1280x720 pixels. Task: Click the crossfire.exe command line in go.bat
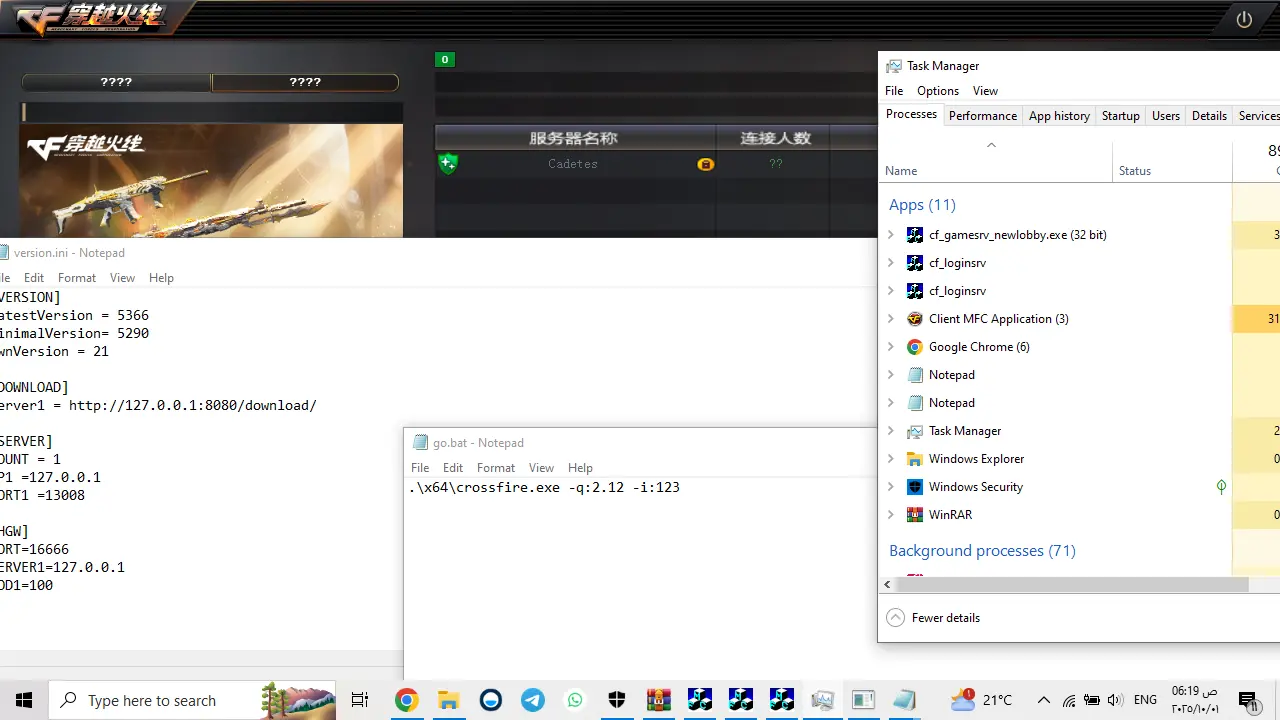coord(544,488)
